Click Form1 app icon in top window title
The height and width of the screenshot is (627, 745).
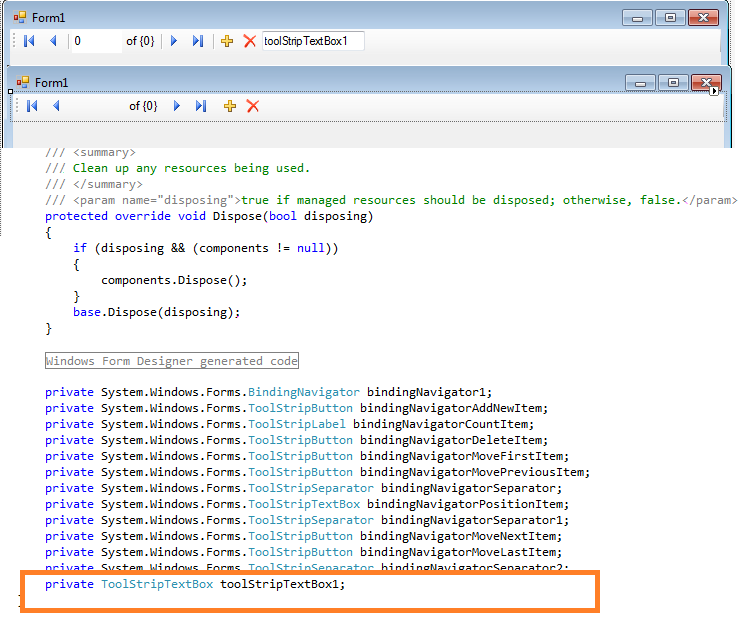(19, 18)
